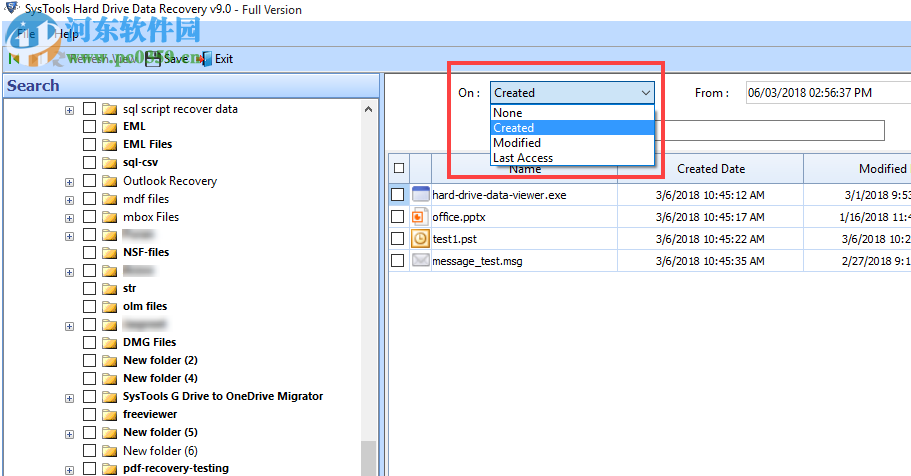Click the Search panel header

click(192, 85)
